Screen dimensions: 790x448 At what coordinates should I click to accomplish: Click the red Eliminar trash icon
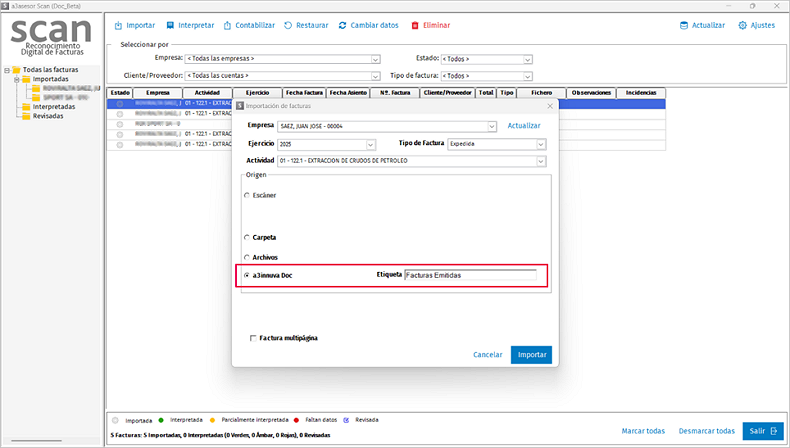click(x=415, y=25)
